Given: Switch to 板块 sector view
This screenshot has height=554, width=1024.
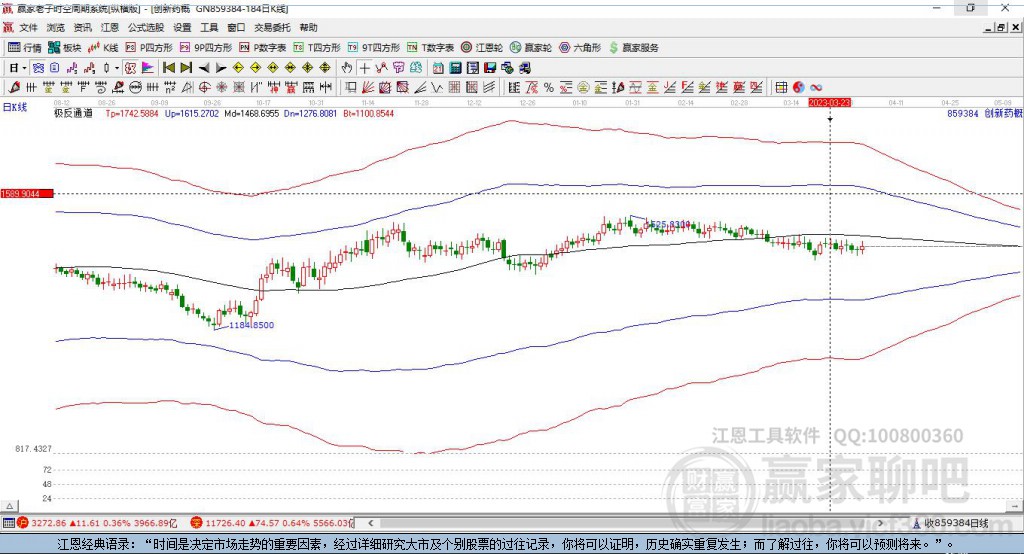Looking at the screenshot, I should coord(65,48).
